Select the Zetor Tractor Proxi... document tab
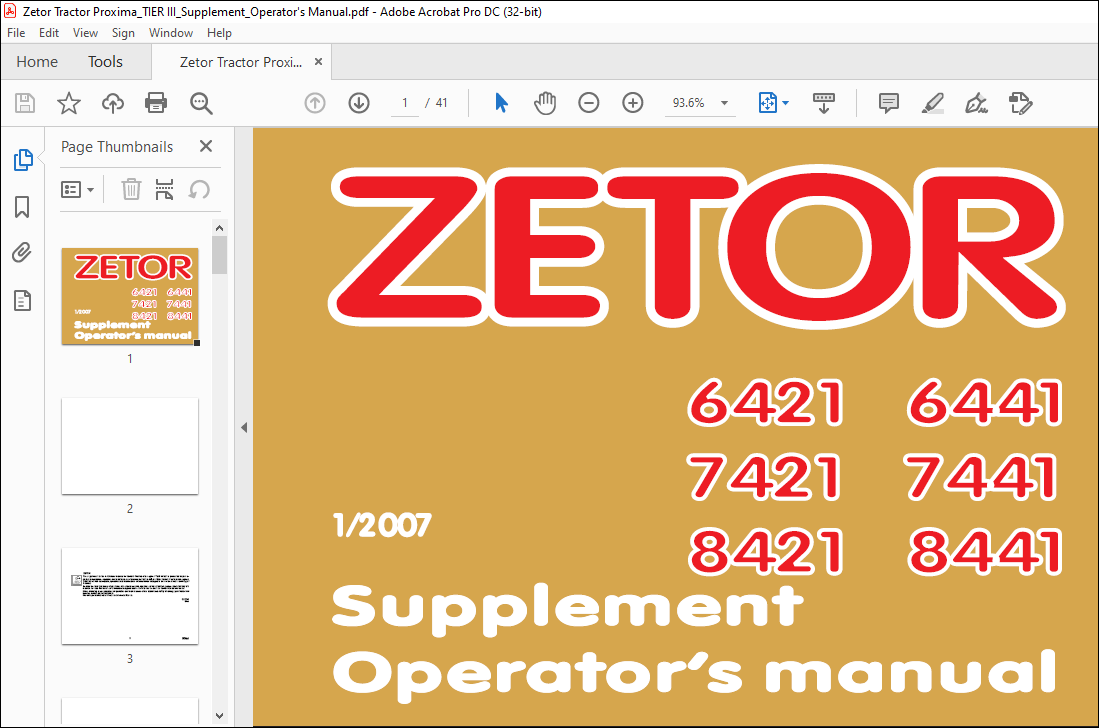The image size is (1099, 728). pos(240,62)
